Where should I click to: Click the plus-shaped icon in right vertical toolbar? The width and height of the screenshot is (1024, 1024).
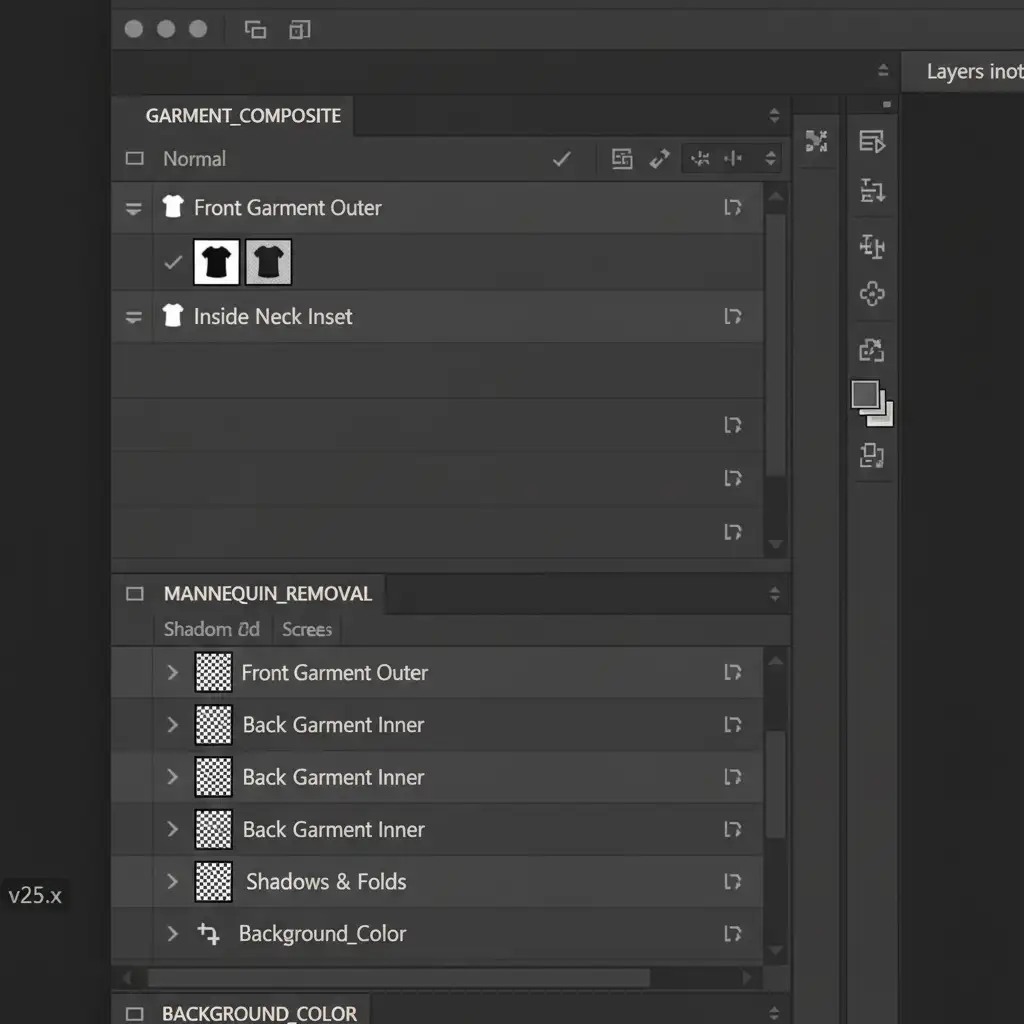872,294
